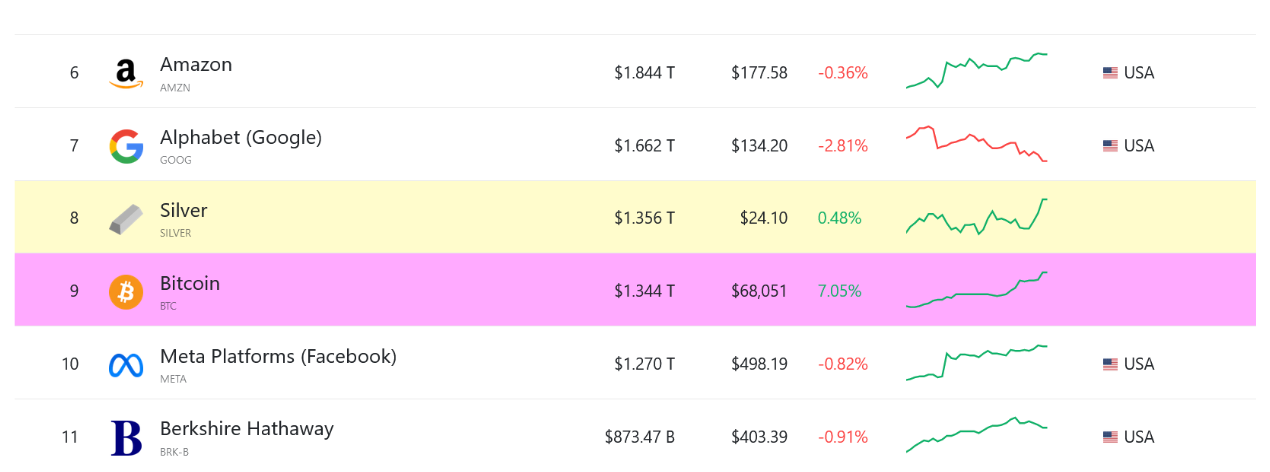The image size is (1270, 472).
Task: Click the Meta Platforms logo icon
Action: (x=126, y=365)
